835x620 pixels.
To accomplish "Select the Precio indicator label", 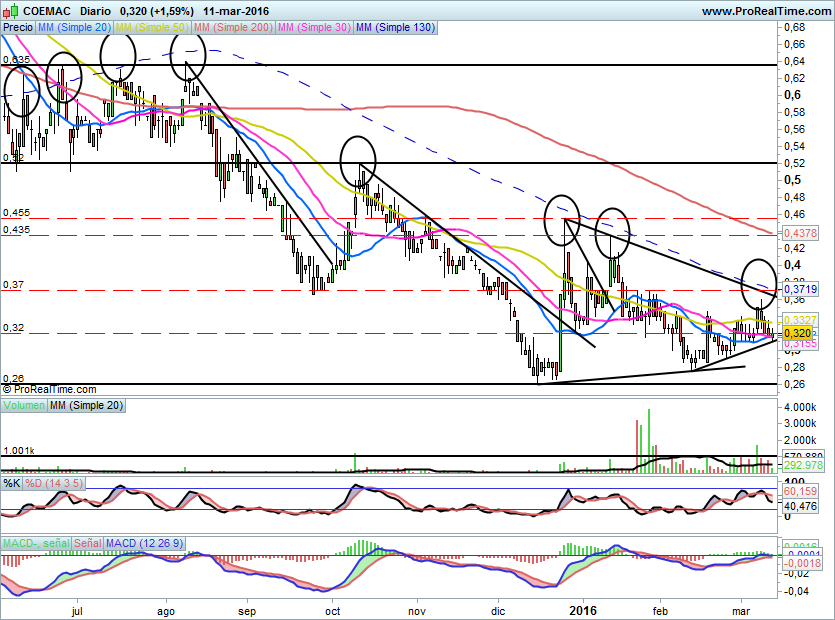I will click(x=17, y=28).
